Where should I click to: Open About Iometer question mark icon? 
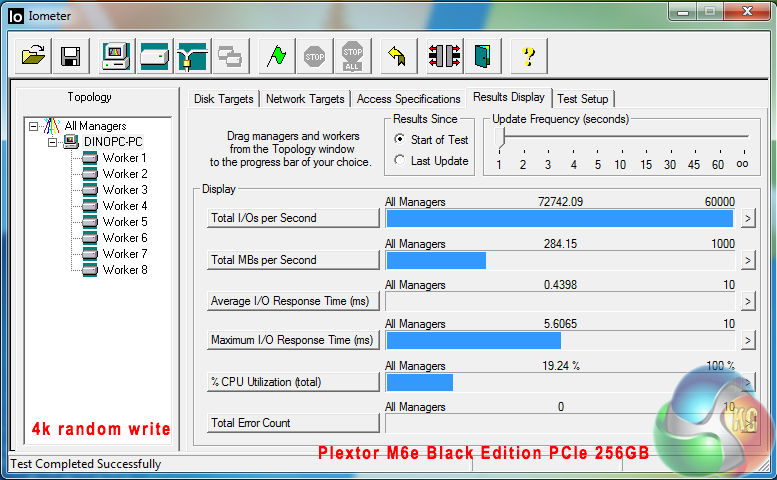click(529, 56)
